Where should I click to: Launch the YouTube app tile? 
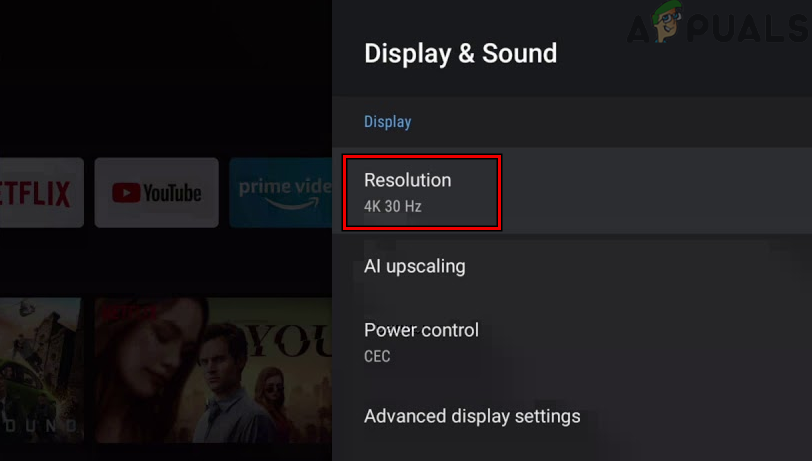(x=156, y=192)
